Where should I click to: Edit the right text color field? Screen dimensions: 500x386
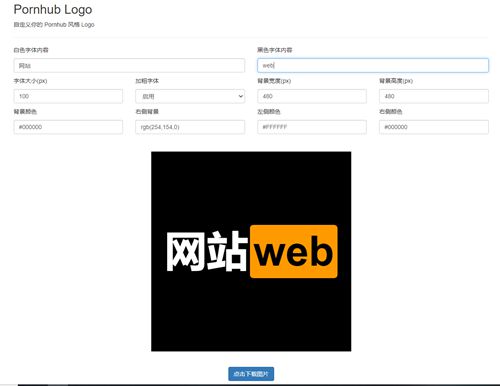[x=434, y=127]
